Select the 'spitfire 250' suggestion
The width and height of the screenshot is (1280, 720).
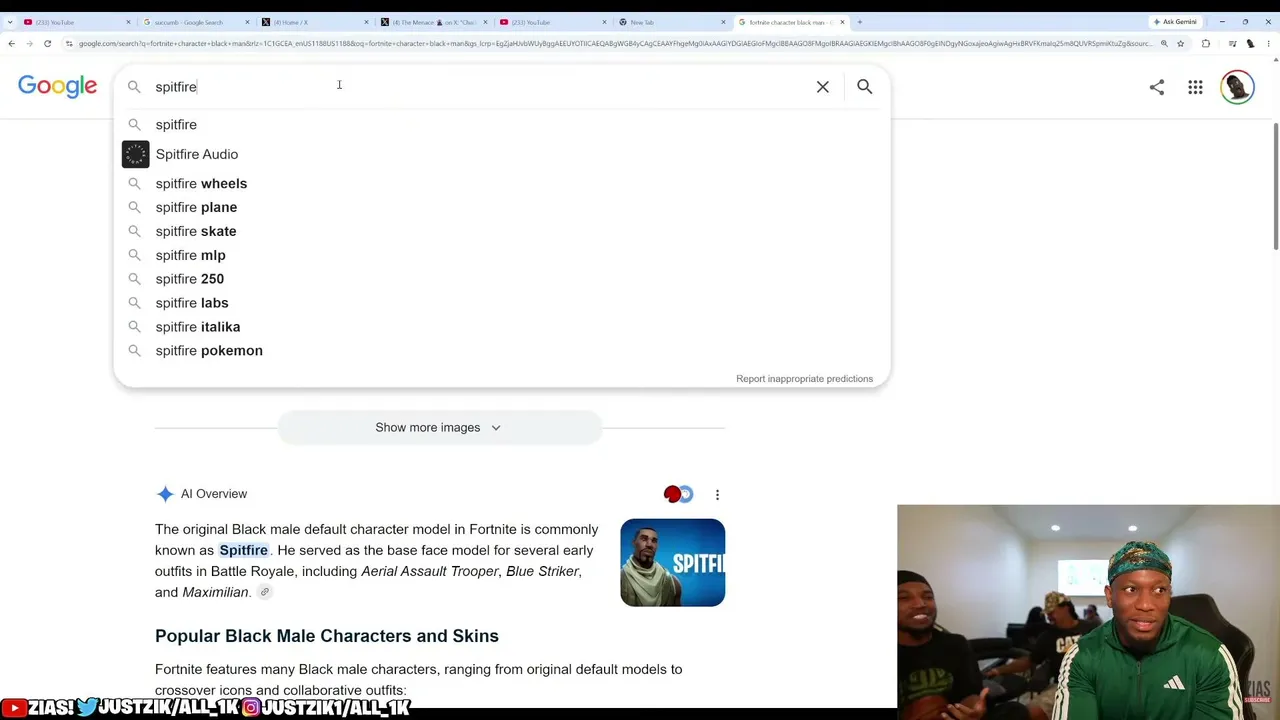click(501, 279)
